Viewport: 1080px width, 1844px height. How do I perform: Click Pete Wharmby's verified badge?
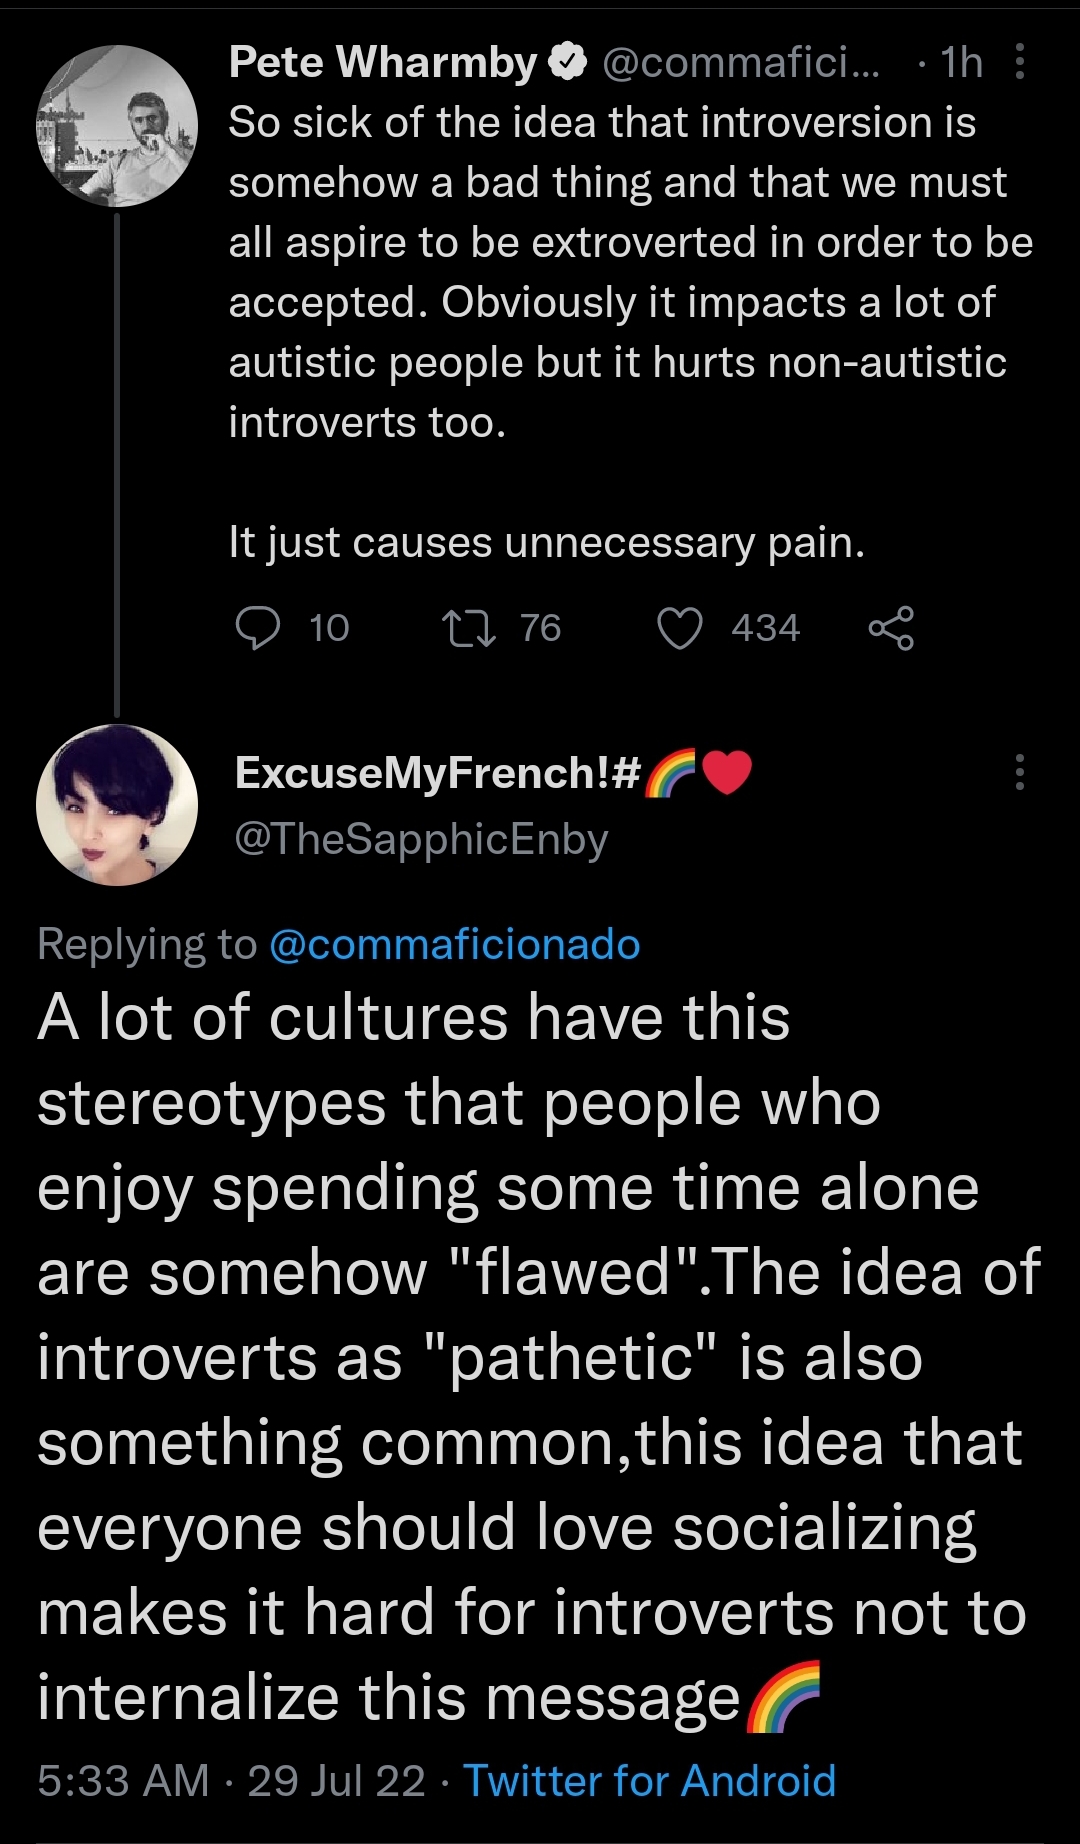click(x=568, y=63)
